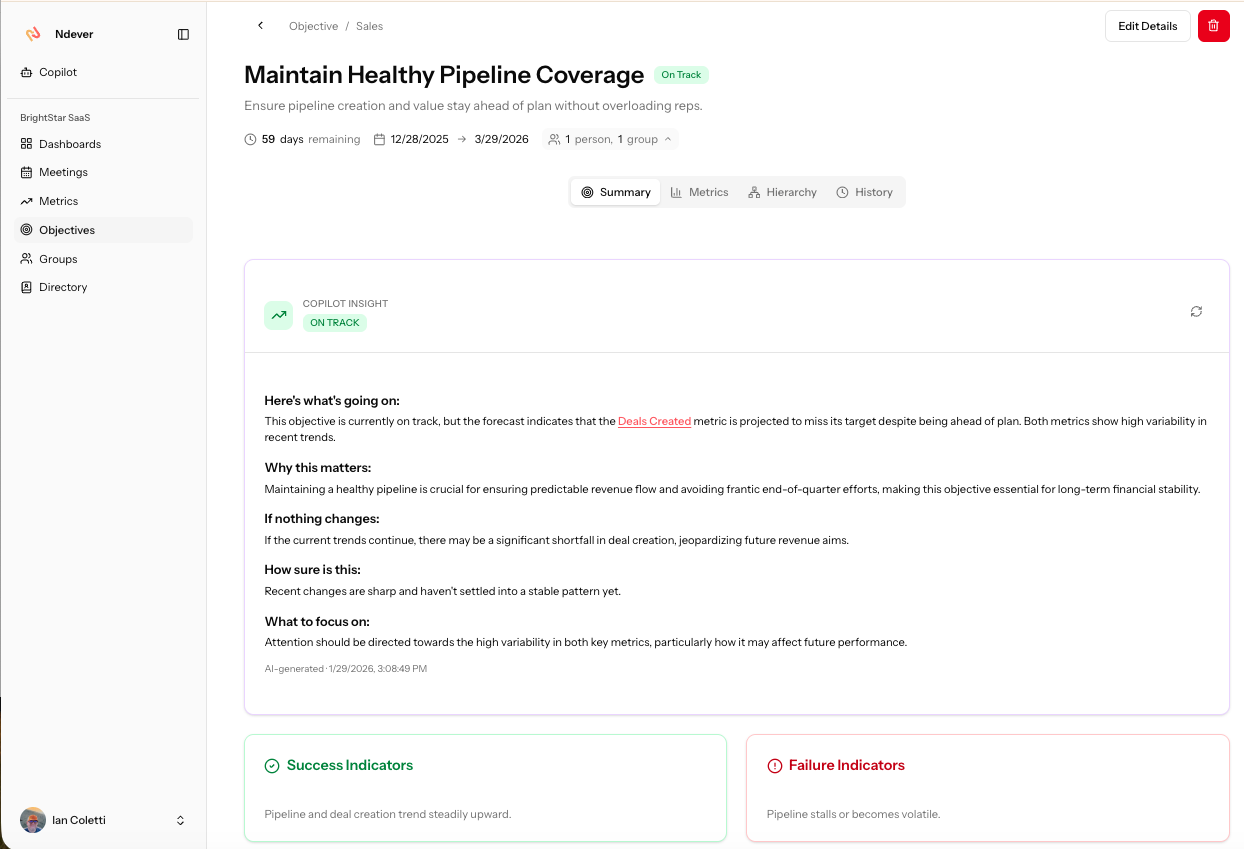Go back using the arrow above the breadcrumb

(x=260, y=25)
